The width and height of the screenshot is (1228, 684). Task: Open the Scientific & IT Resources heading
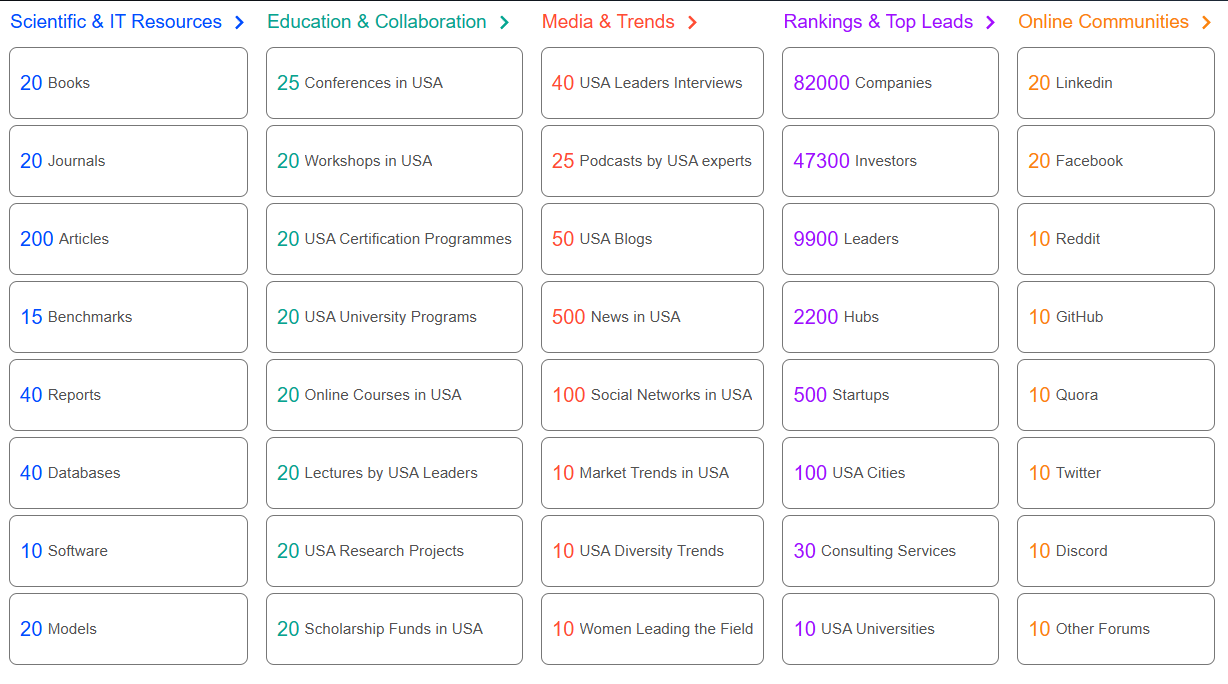tap(116, 22)
